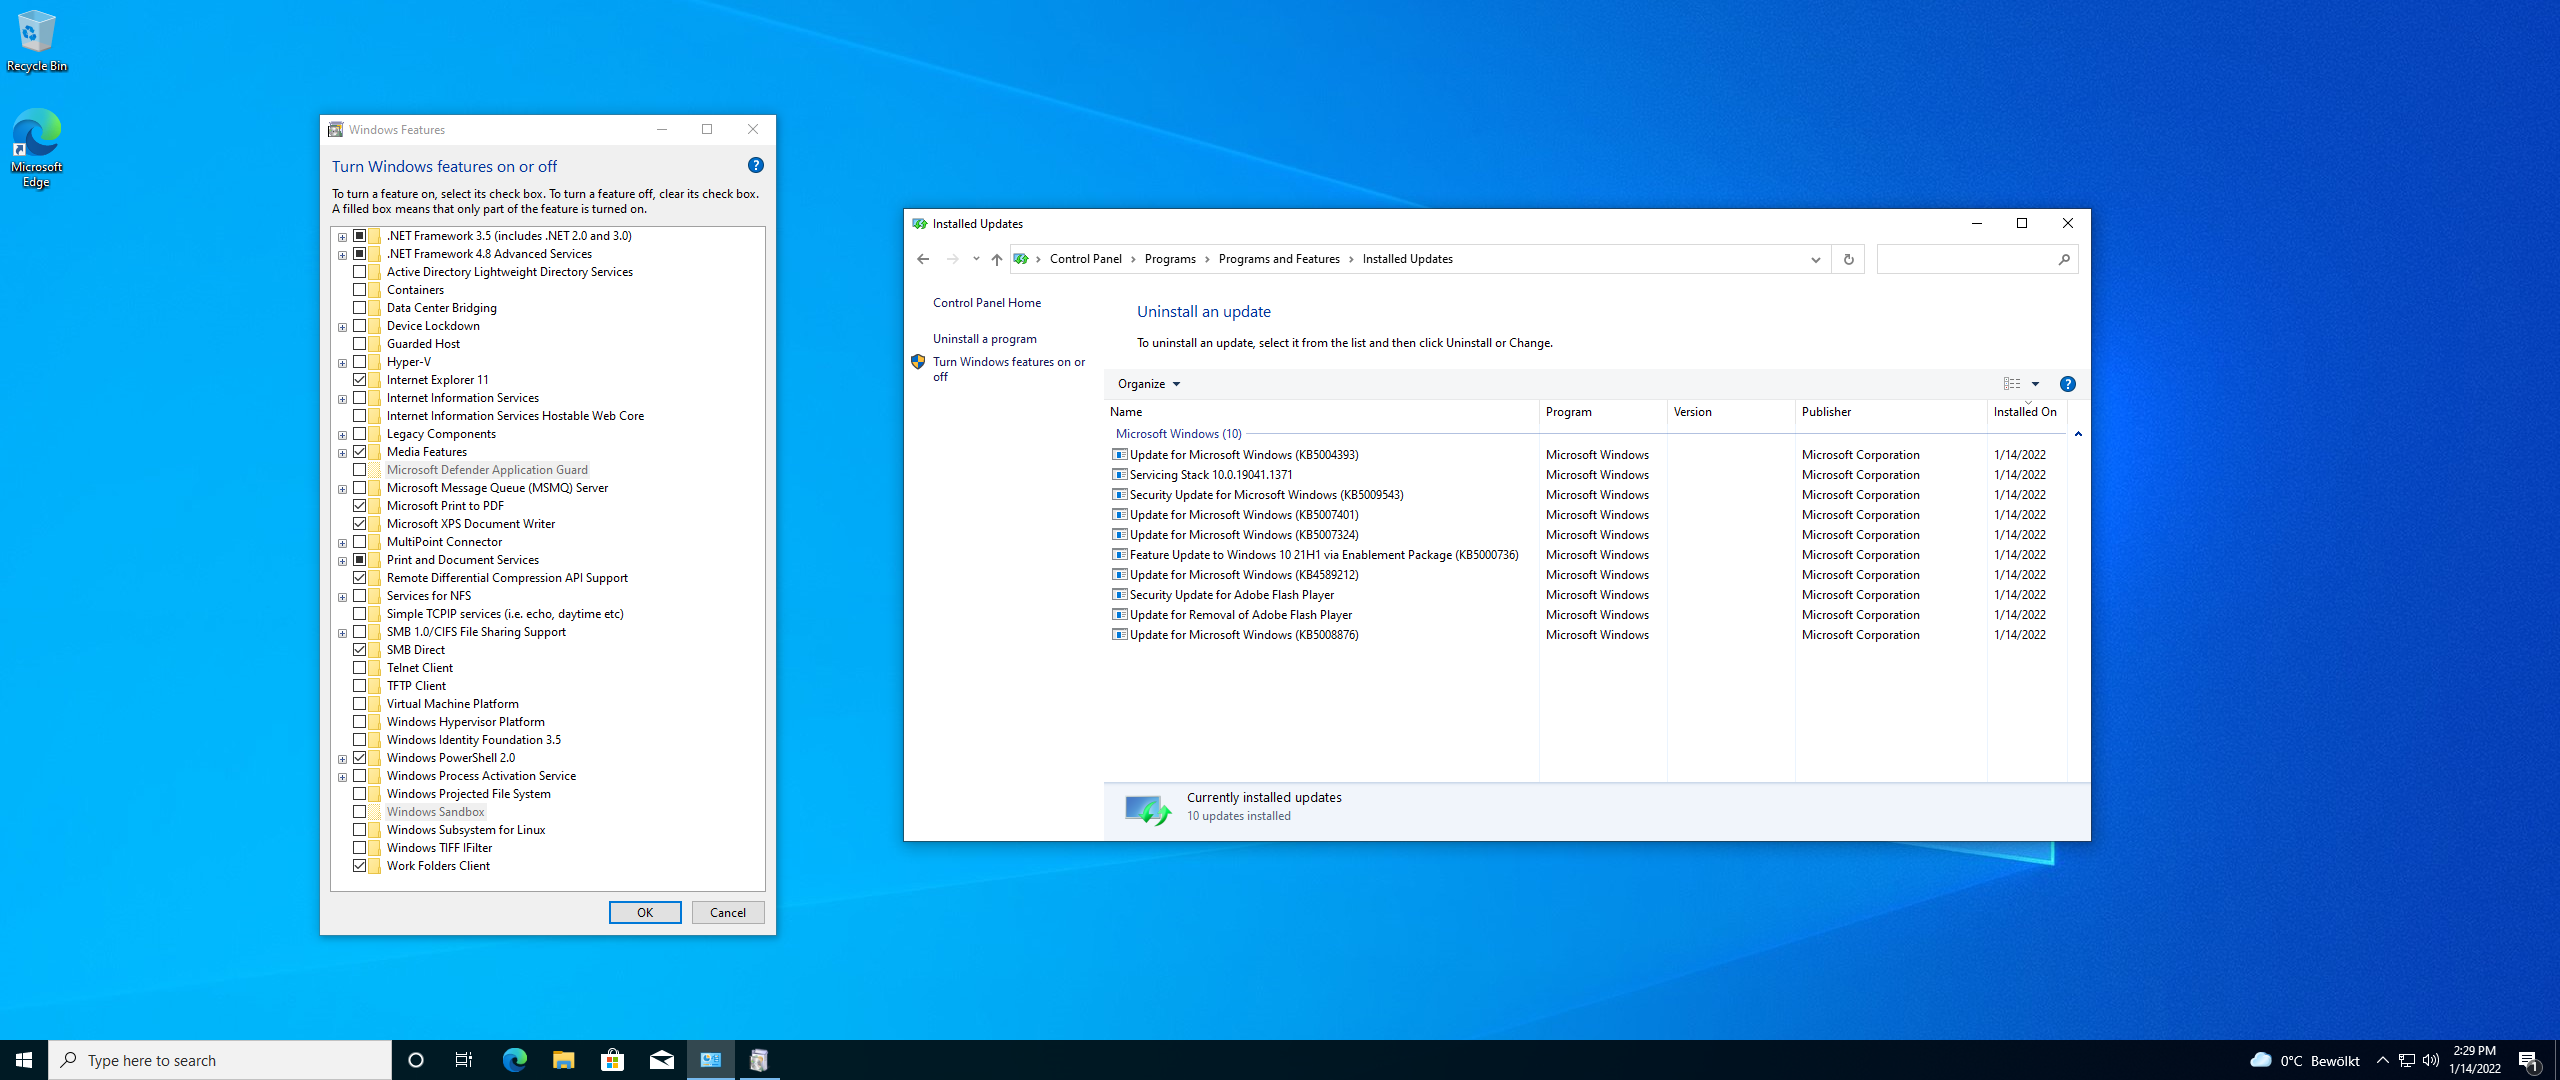Click Programs and Features breadcrumb
Screen dimensions: 2560x1080
tap(1279, 259)
